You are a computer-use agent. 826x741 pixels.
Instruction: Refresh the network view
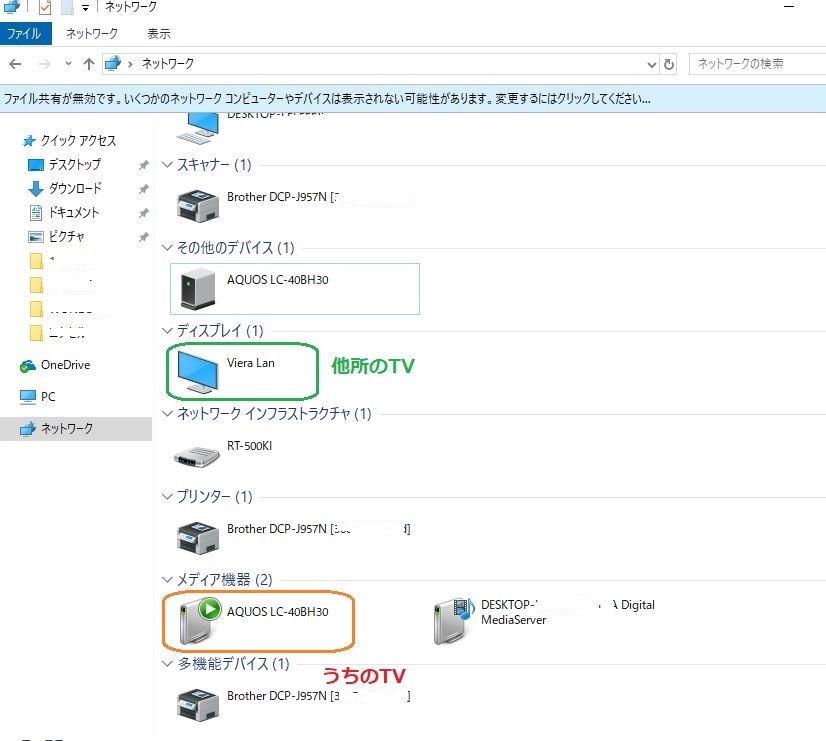click(668, 64)
